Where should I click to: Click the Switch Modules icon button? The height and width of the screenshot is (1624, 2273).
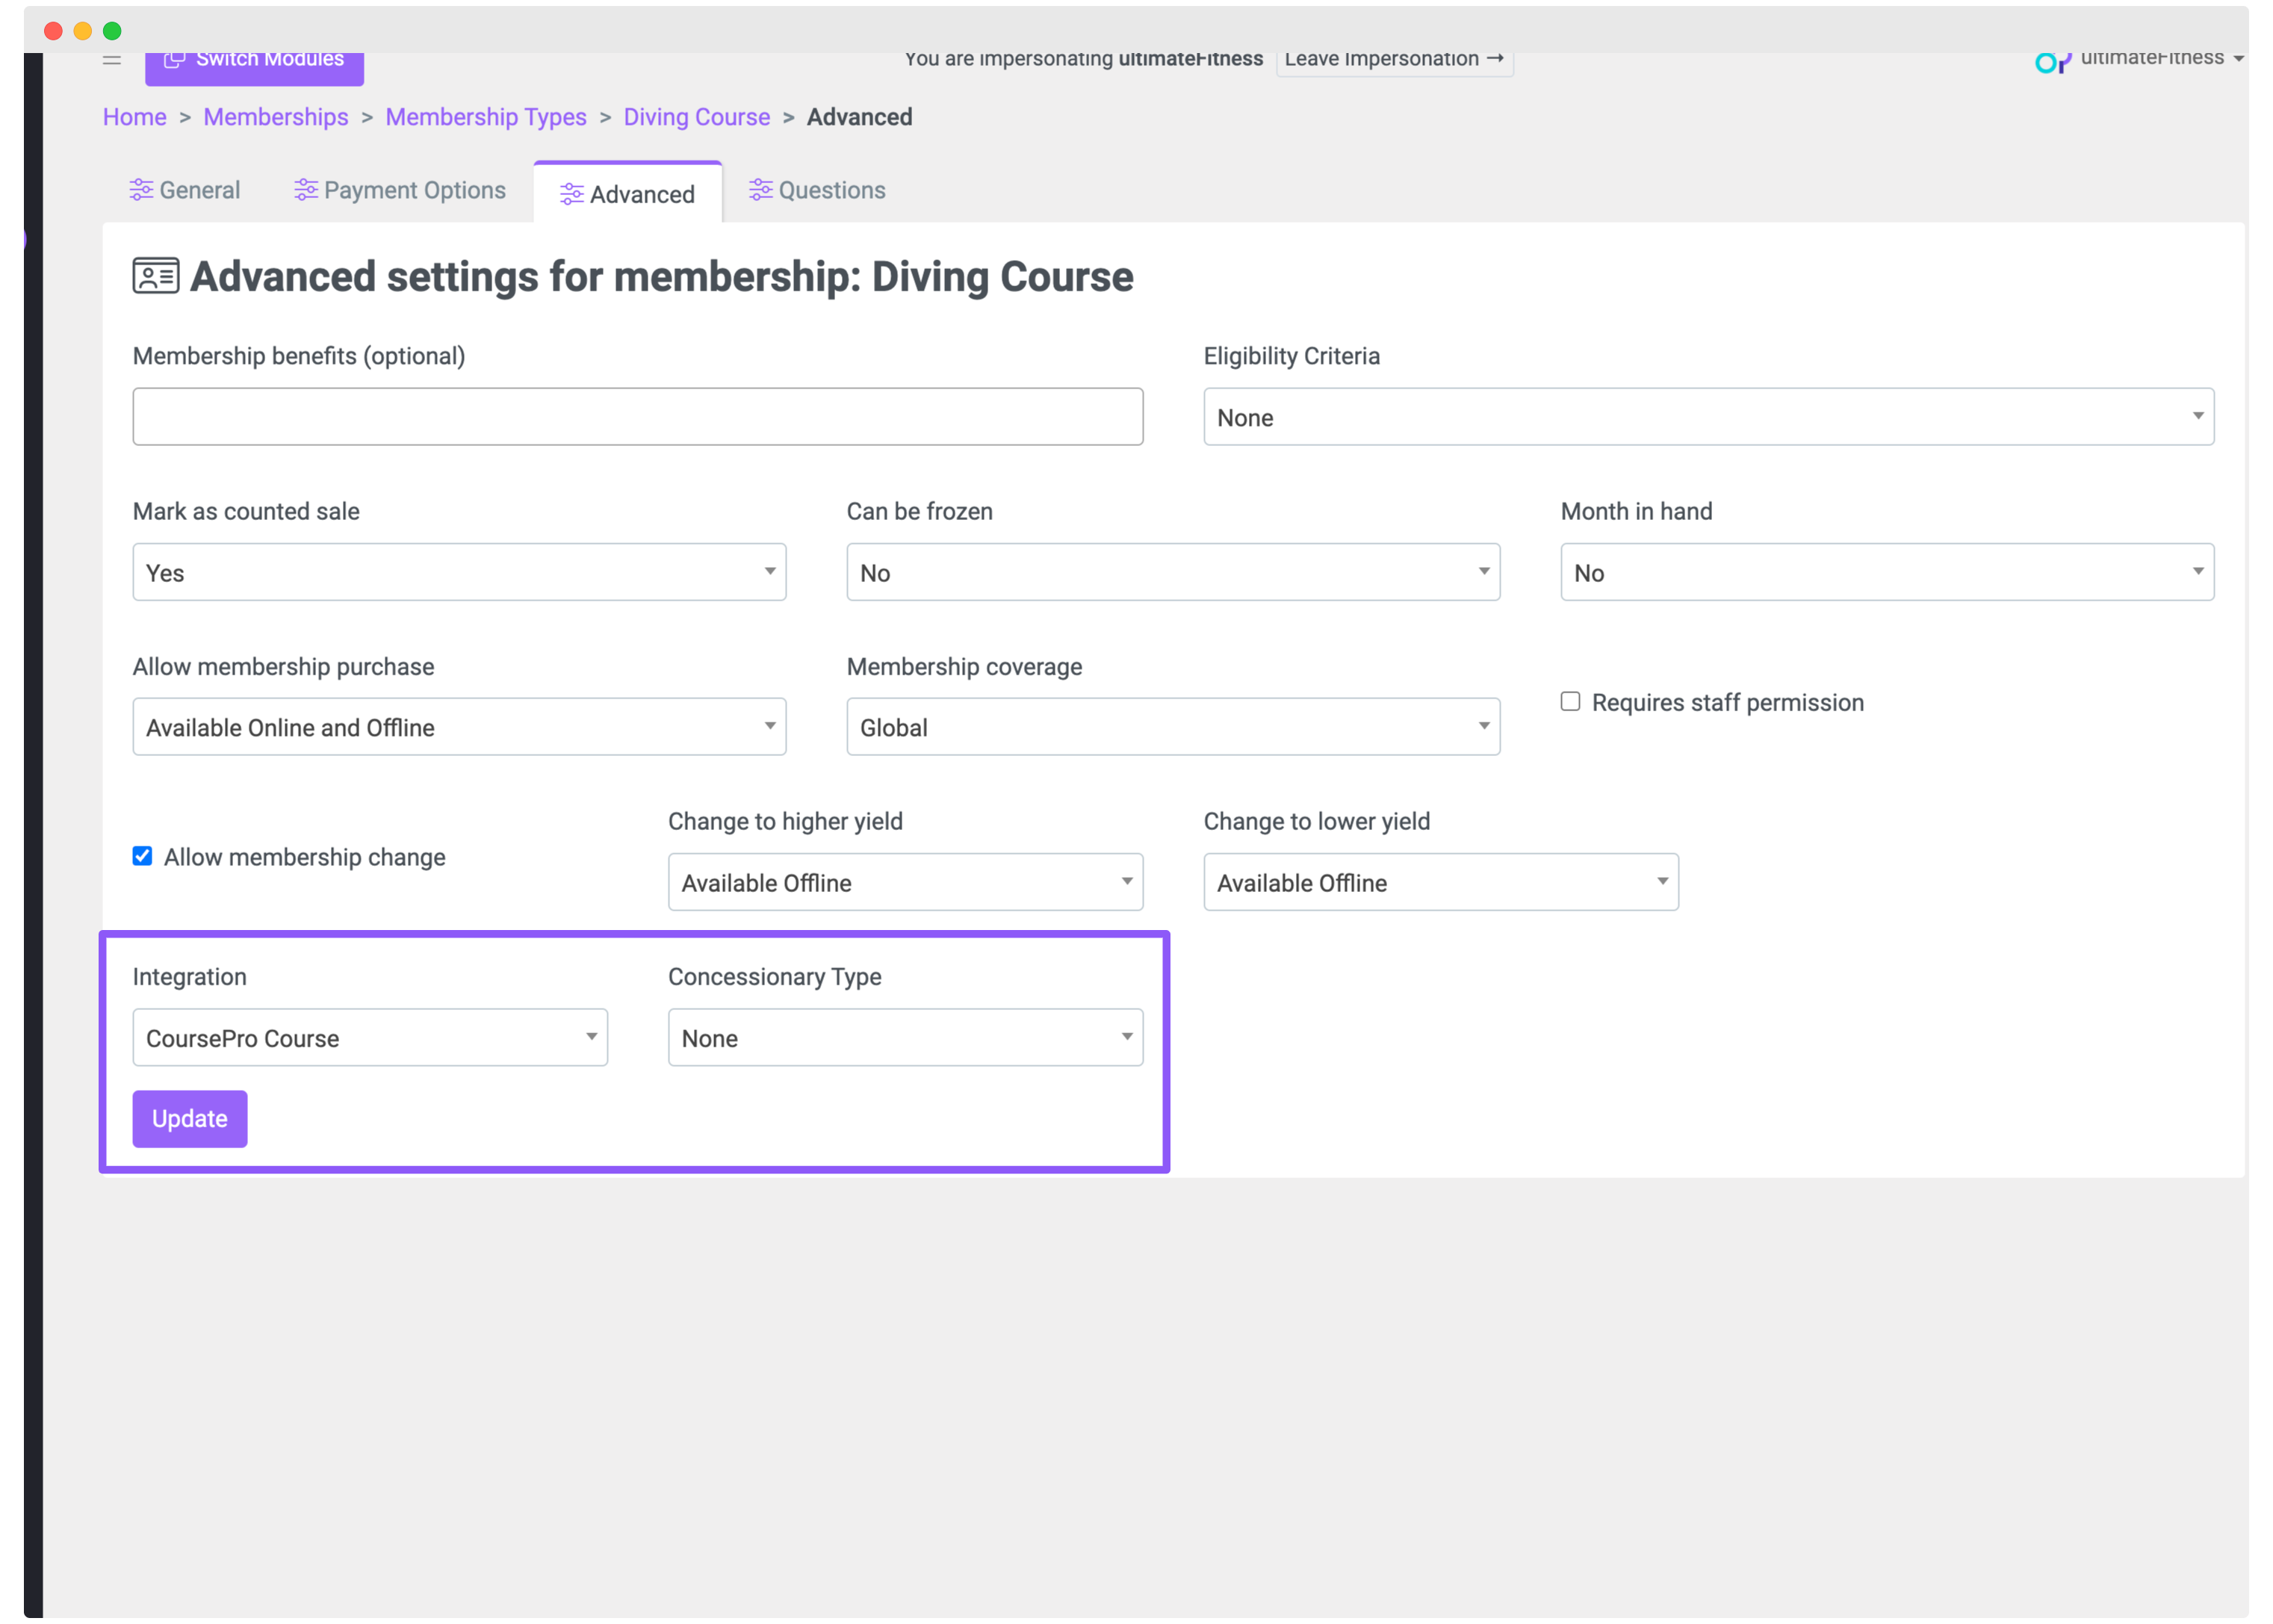coord(174,60)
